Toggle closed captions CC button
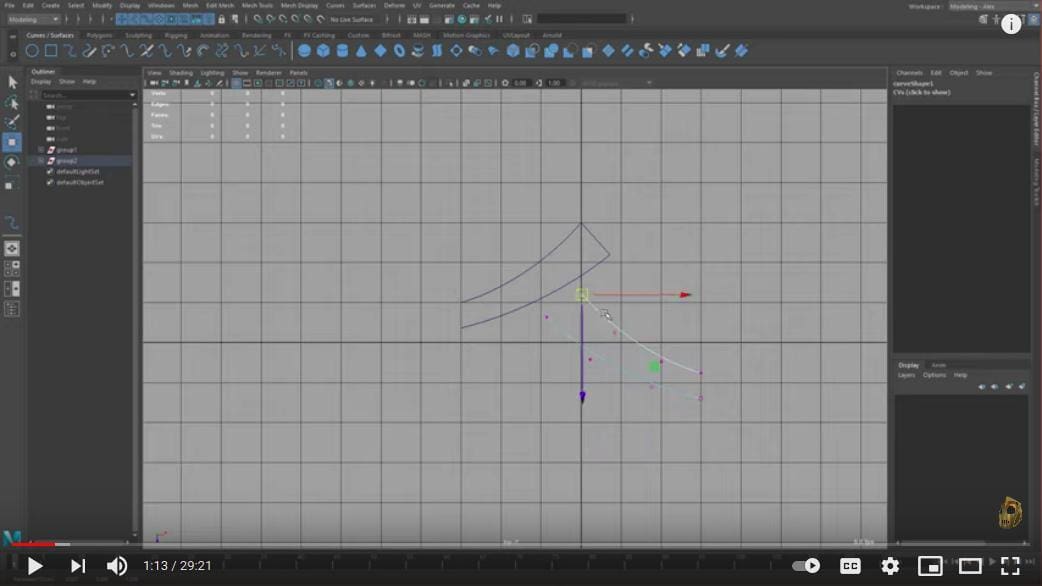This screenshot has height=586, width=1042. point(850,565)
